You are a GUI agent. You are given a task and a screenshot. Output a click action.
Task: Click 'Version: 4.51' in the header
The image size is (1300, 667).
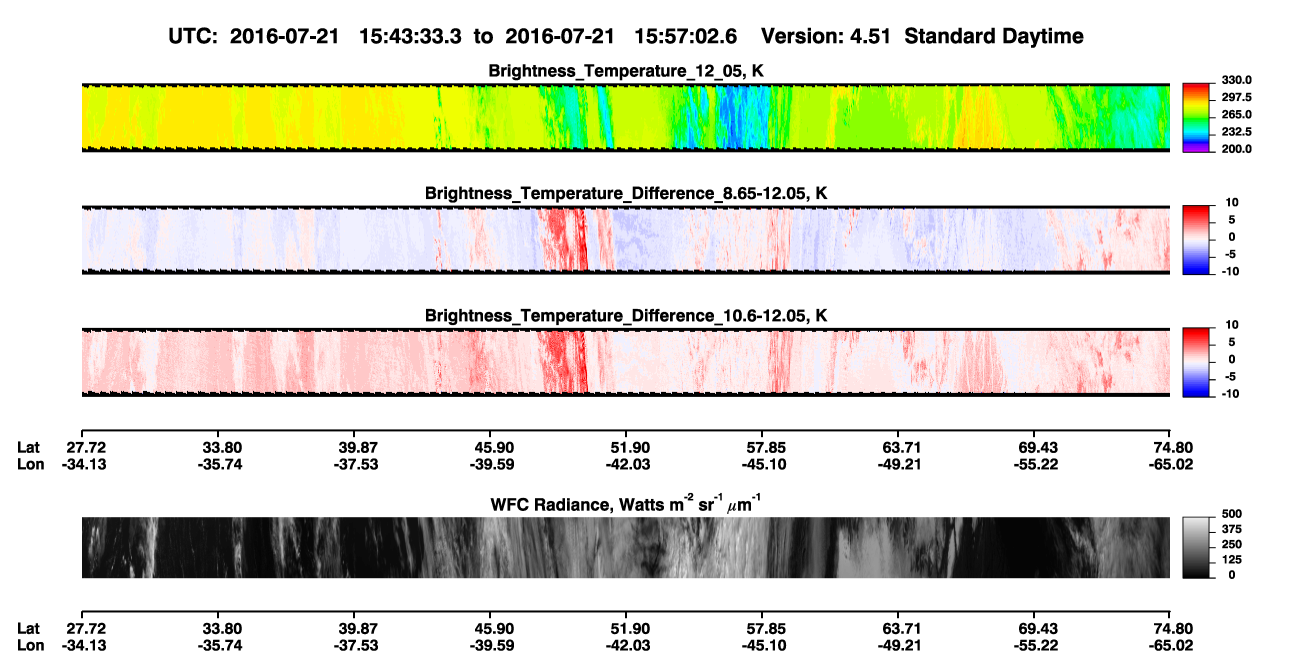coord(828,36)
